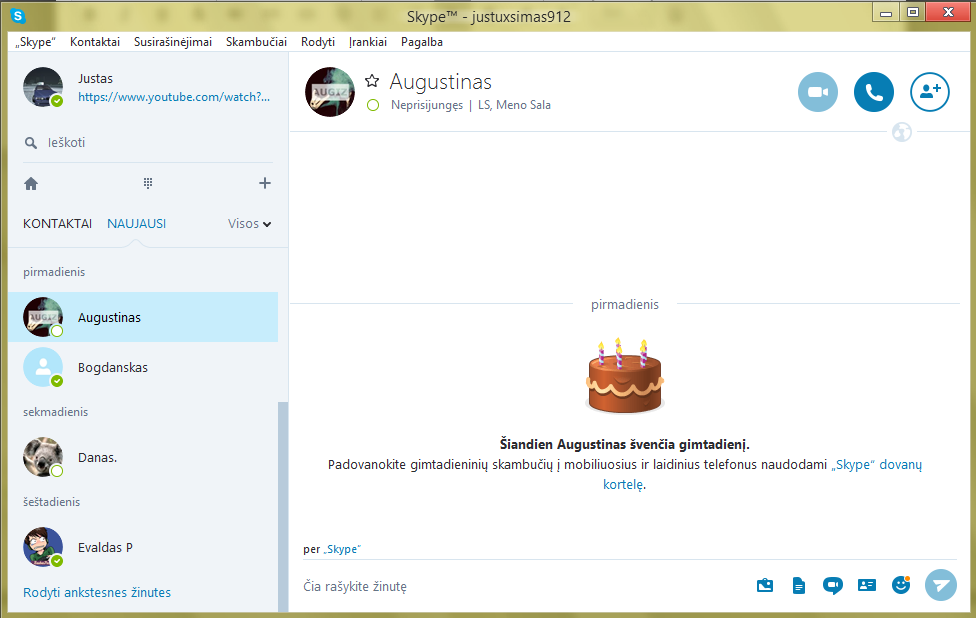This screenshot has height=618, width=976.
Task: Click the LS, Meno Sala location text
Action: (514, 105)
